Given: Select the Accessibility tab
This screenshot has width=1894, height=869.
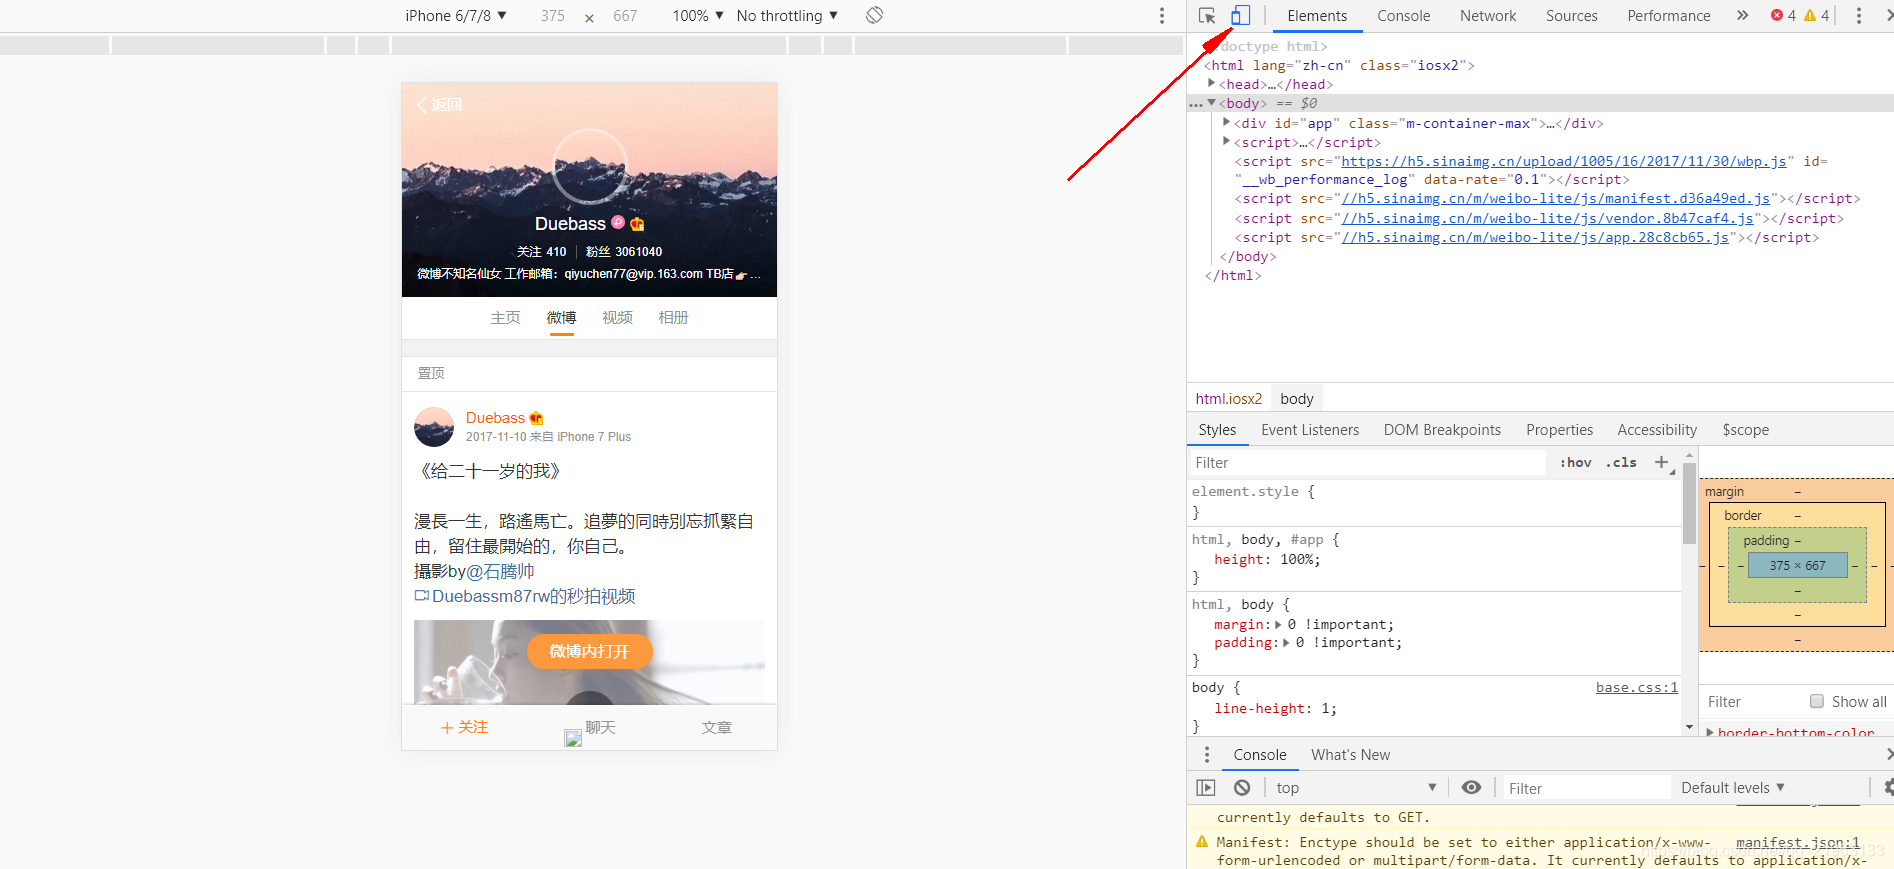Looking at the screenshot, I should pyautogui.click(x=1657, y=430).
